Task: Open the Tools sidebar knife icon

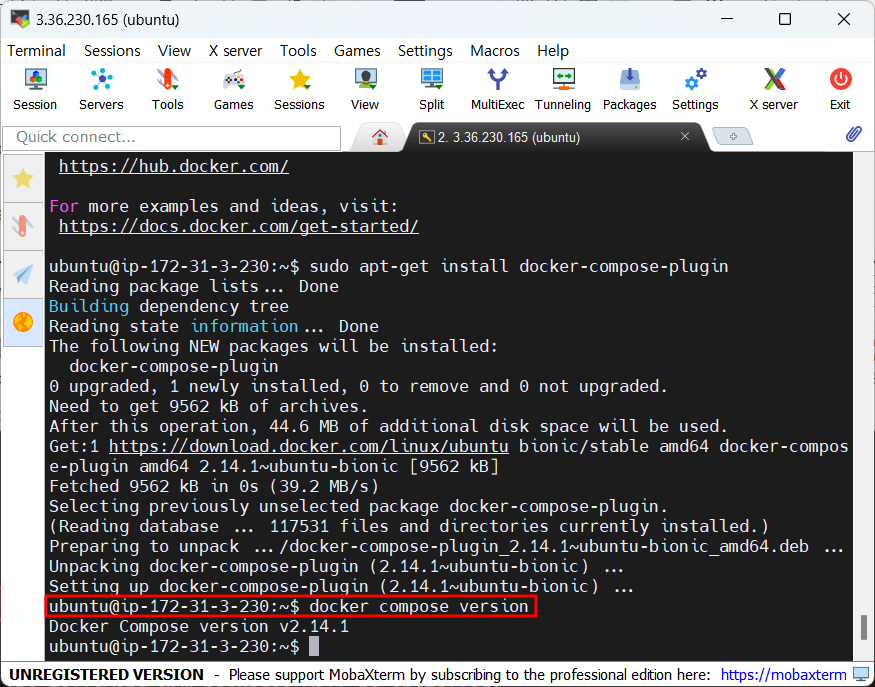Action: [x=23, y=226]
